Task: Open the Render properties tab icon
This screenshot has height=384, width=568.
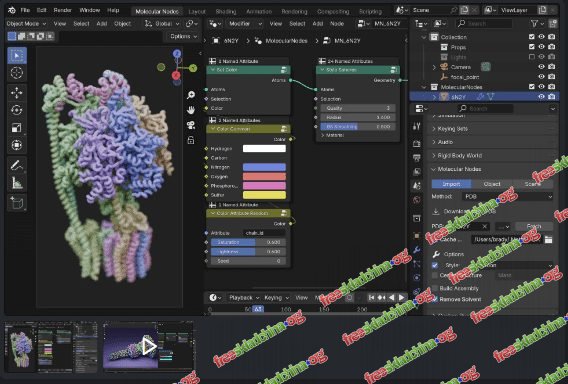Action: point(417,144)
